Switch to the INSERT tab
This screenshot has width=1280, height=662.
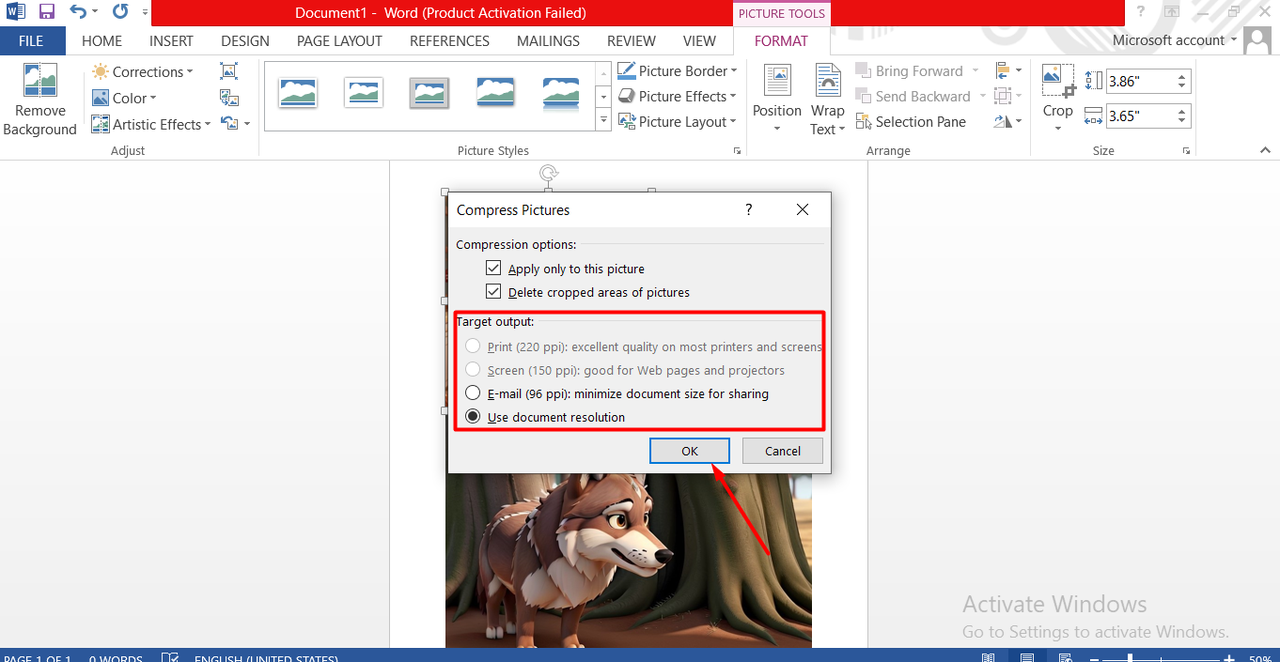[172, 41]
